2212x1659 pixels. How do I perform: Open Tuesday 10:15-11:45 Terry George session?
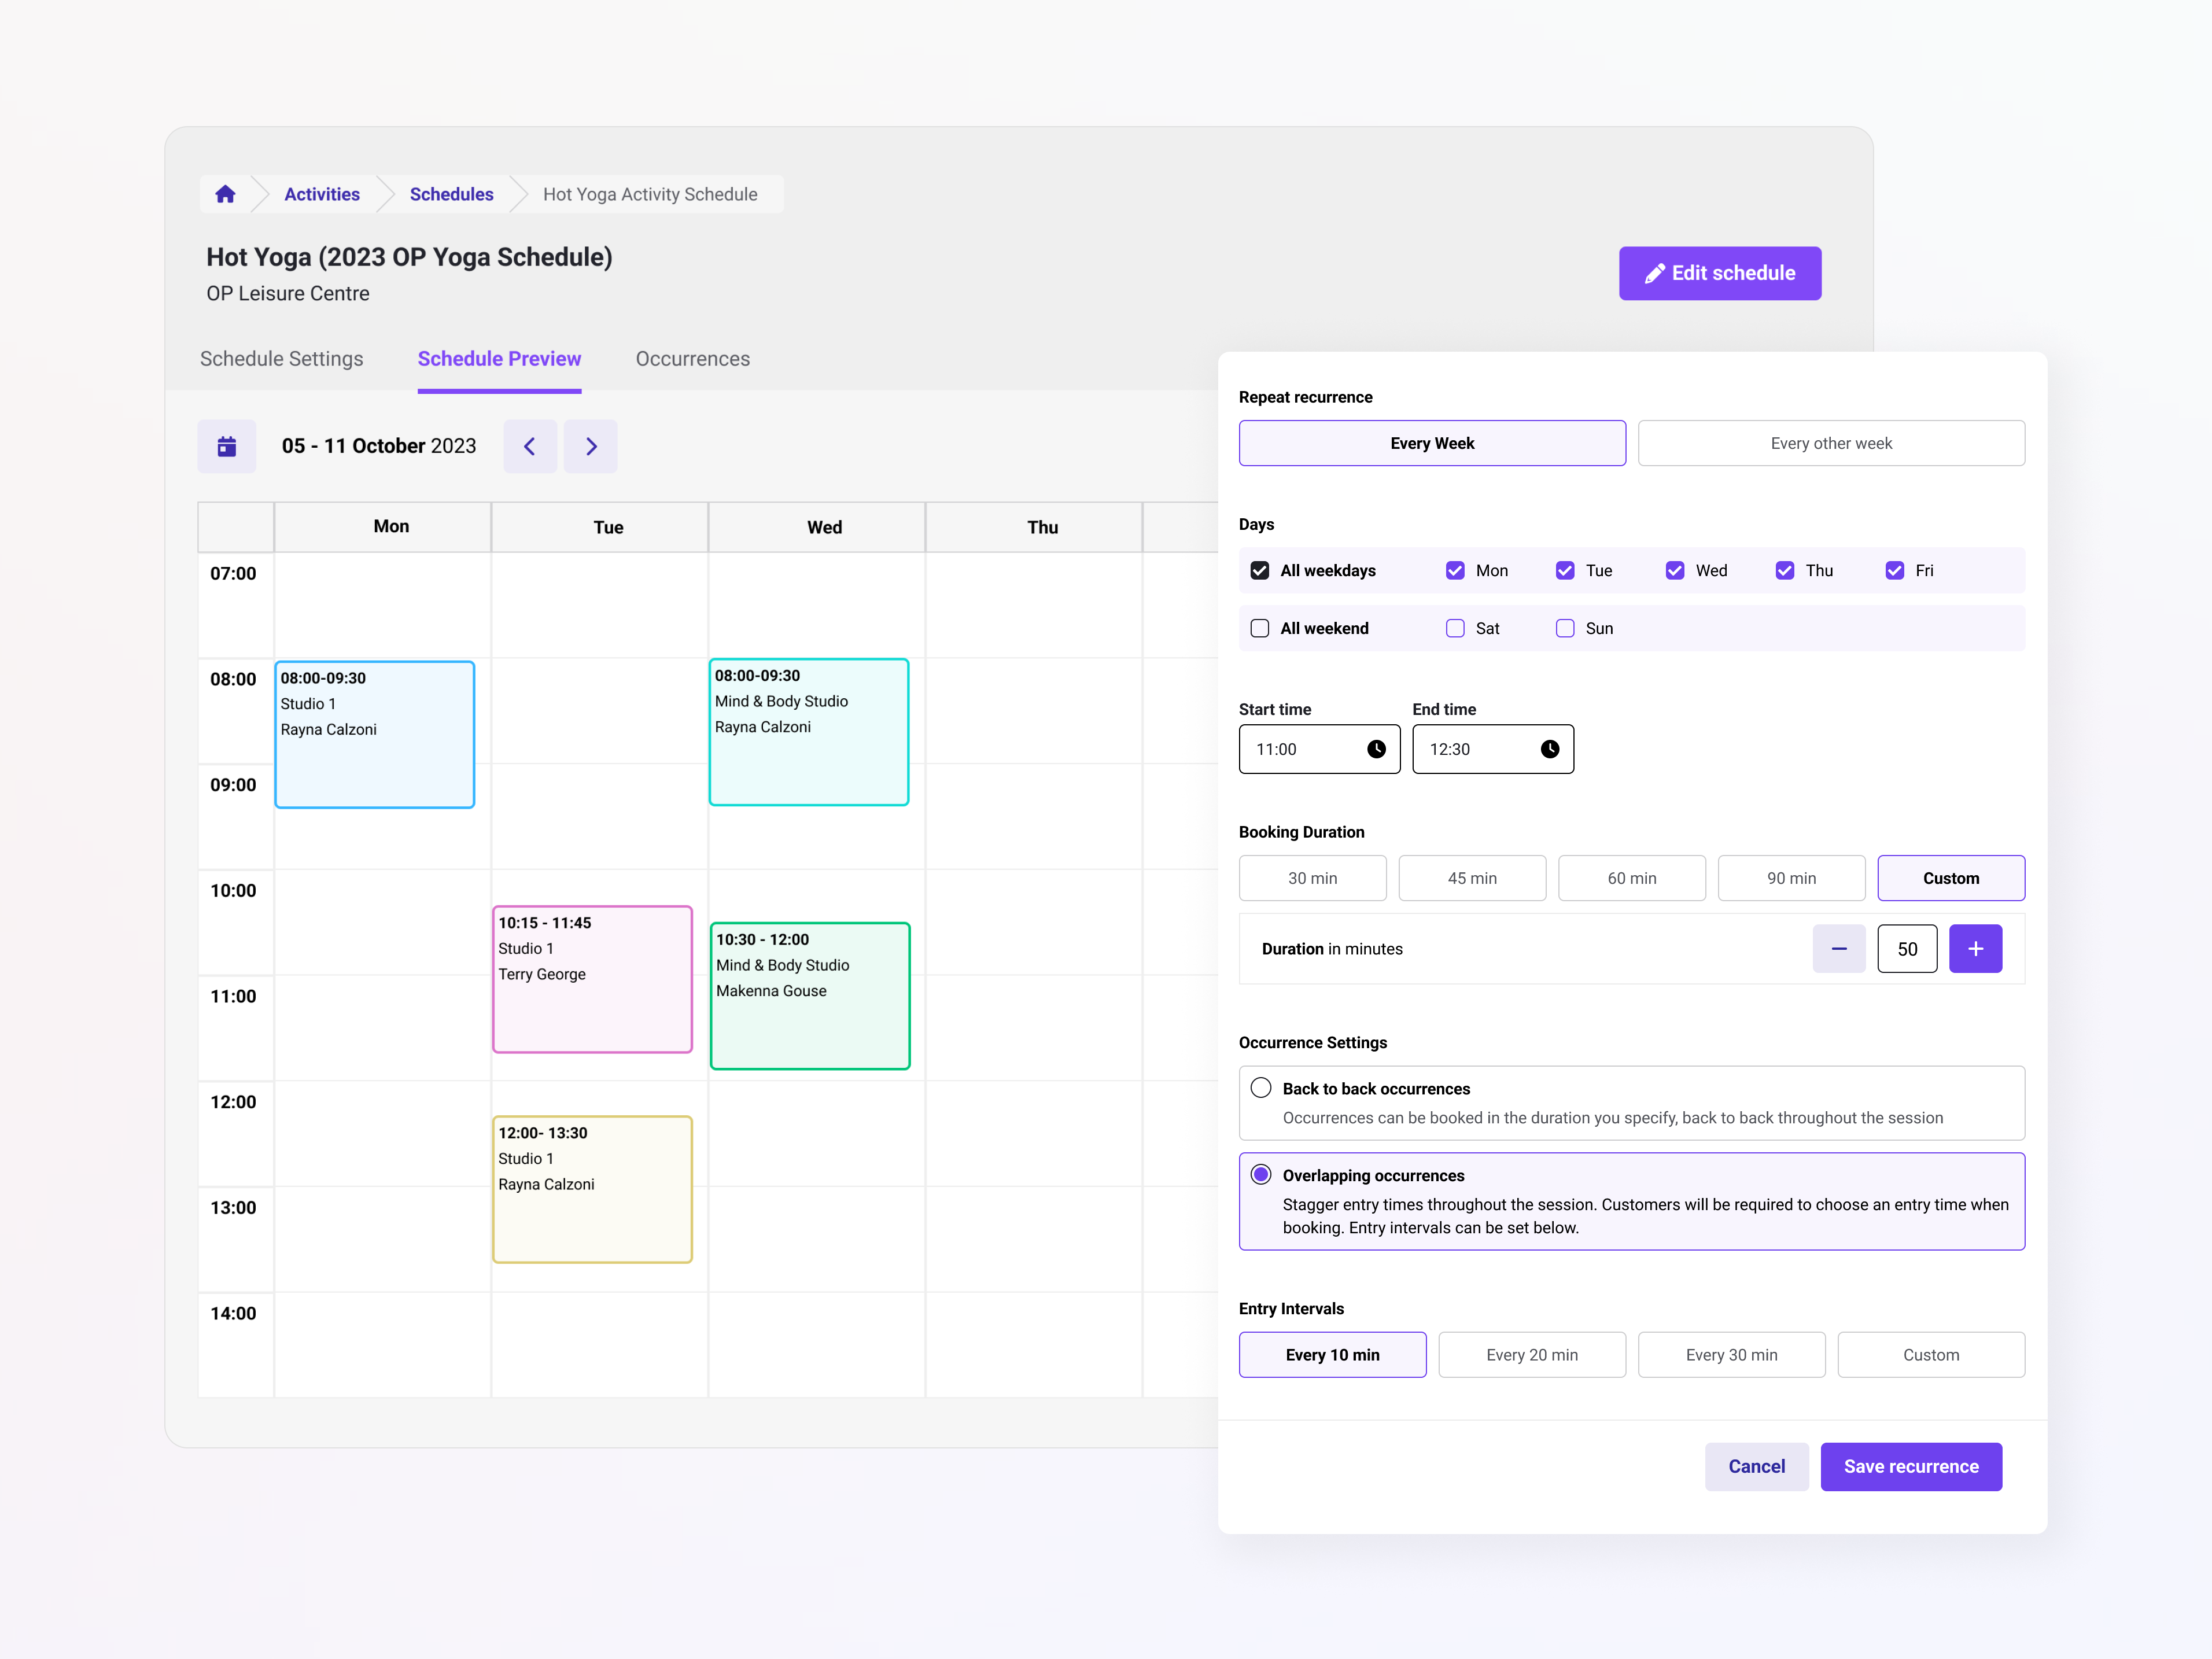[592, 980]
